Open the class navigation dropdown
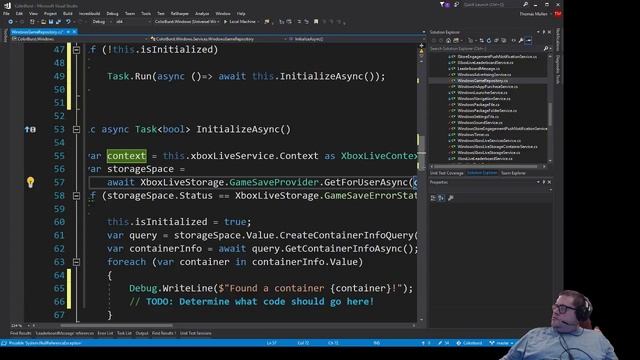This screenshot has height=360, width=640. [x=218, y=39]
